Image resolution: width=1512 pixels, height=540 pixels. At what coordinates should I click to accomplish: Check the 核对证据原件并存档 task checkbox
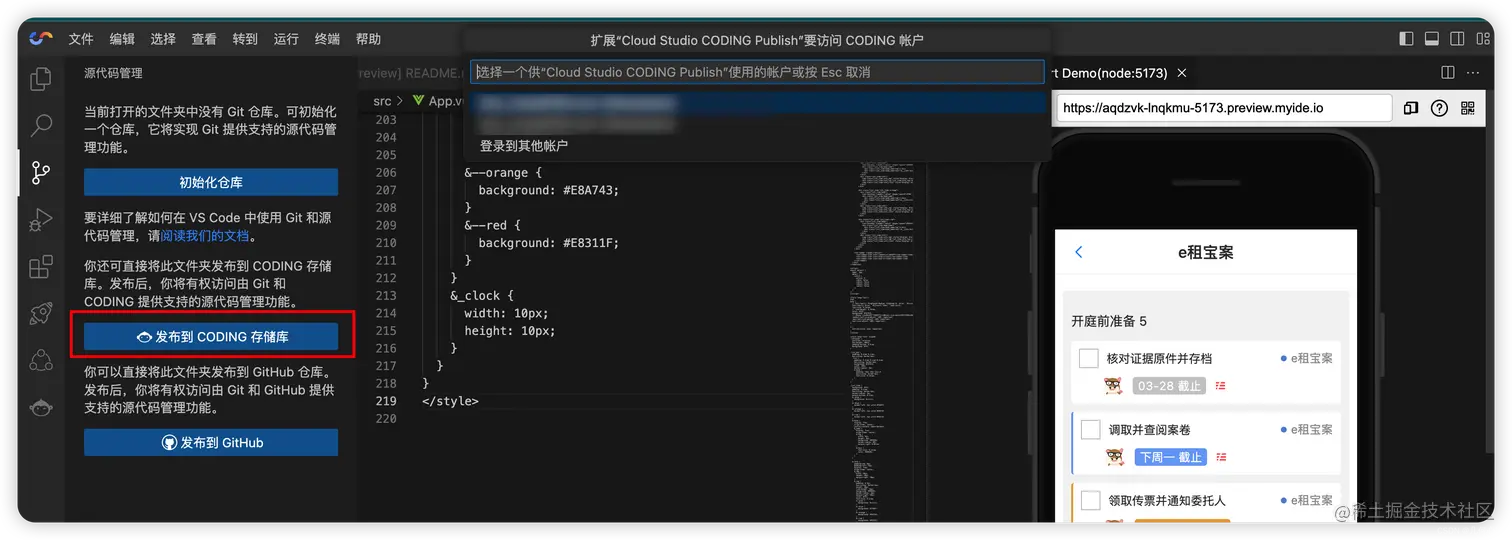coord(1088,358)
